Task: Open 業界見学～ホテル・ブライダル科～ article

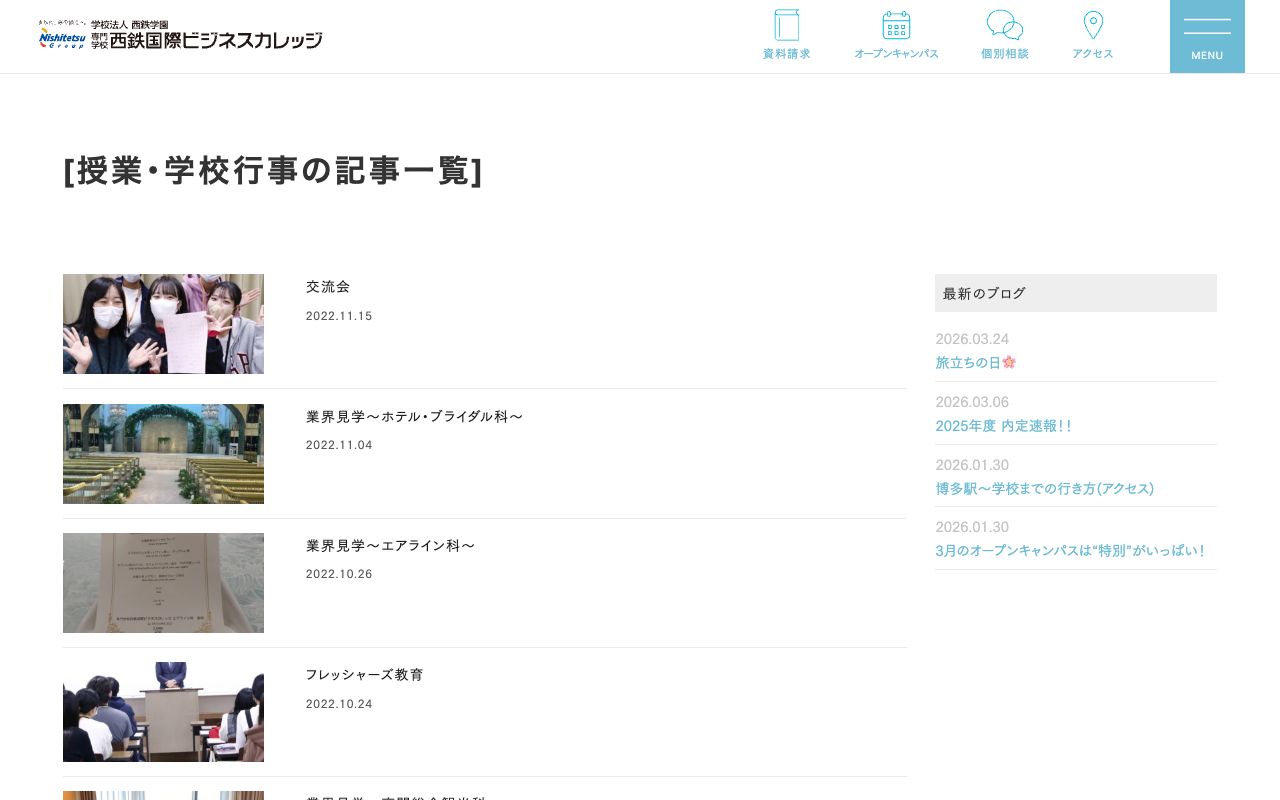Action: [x=414, y=416]
